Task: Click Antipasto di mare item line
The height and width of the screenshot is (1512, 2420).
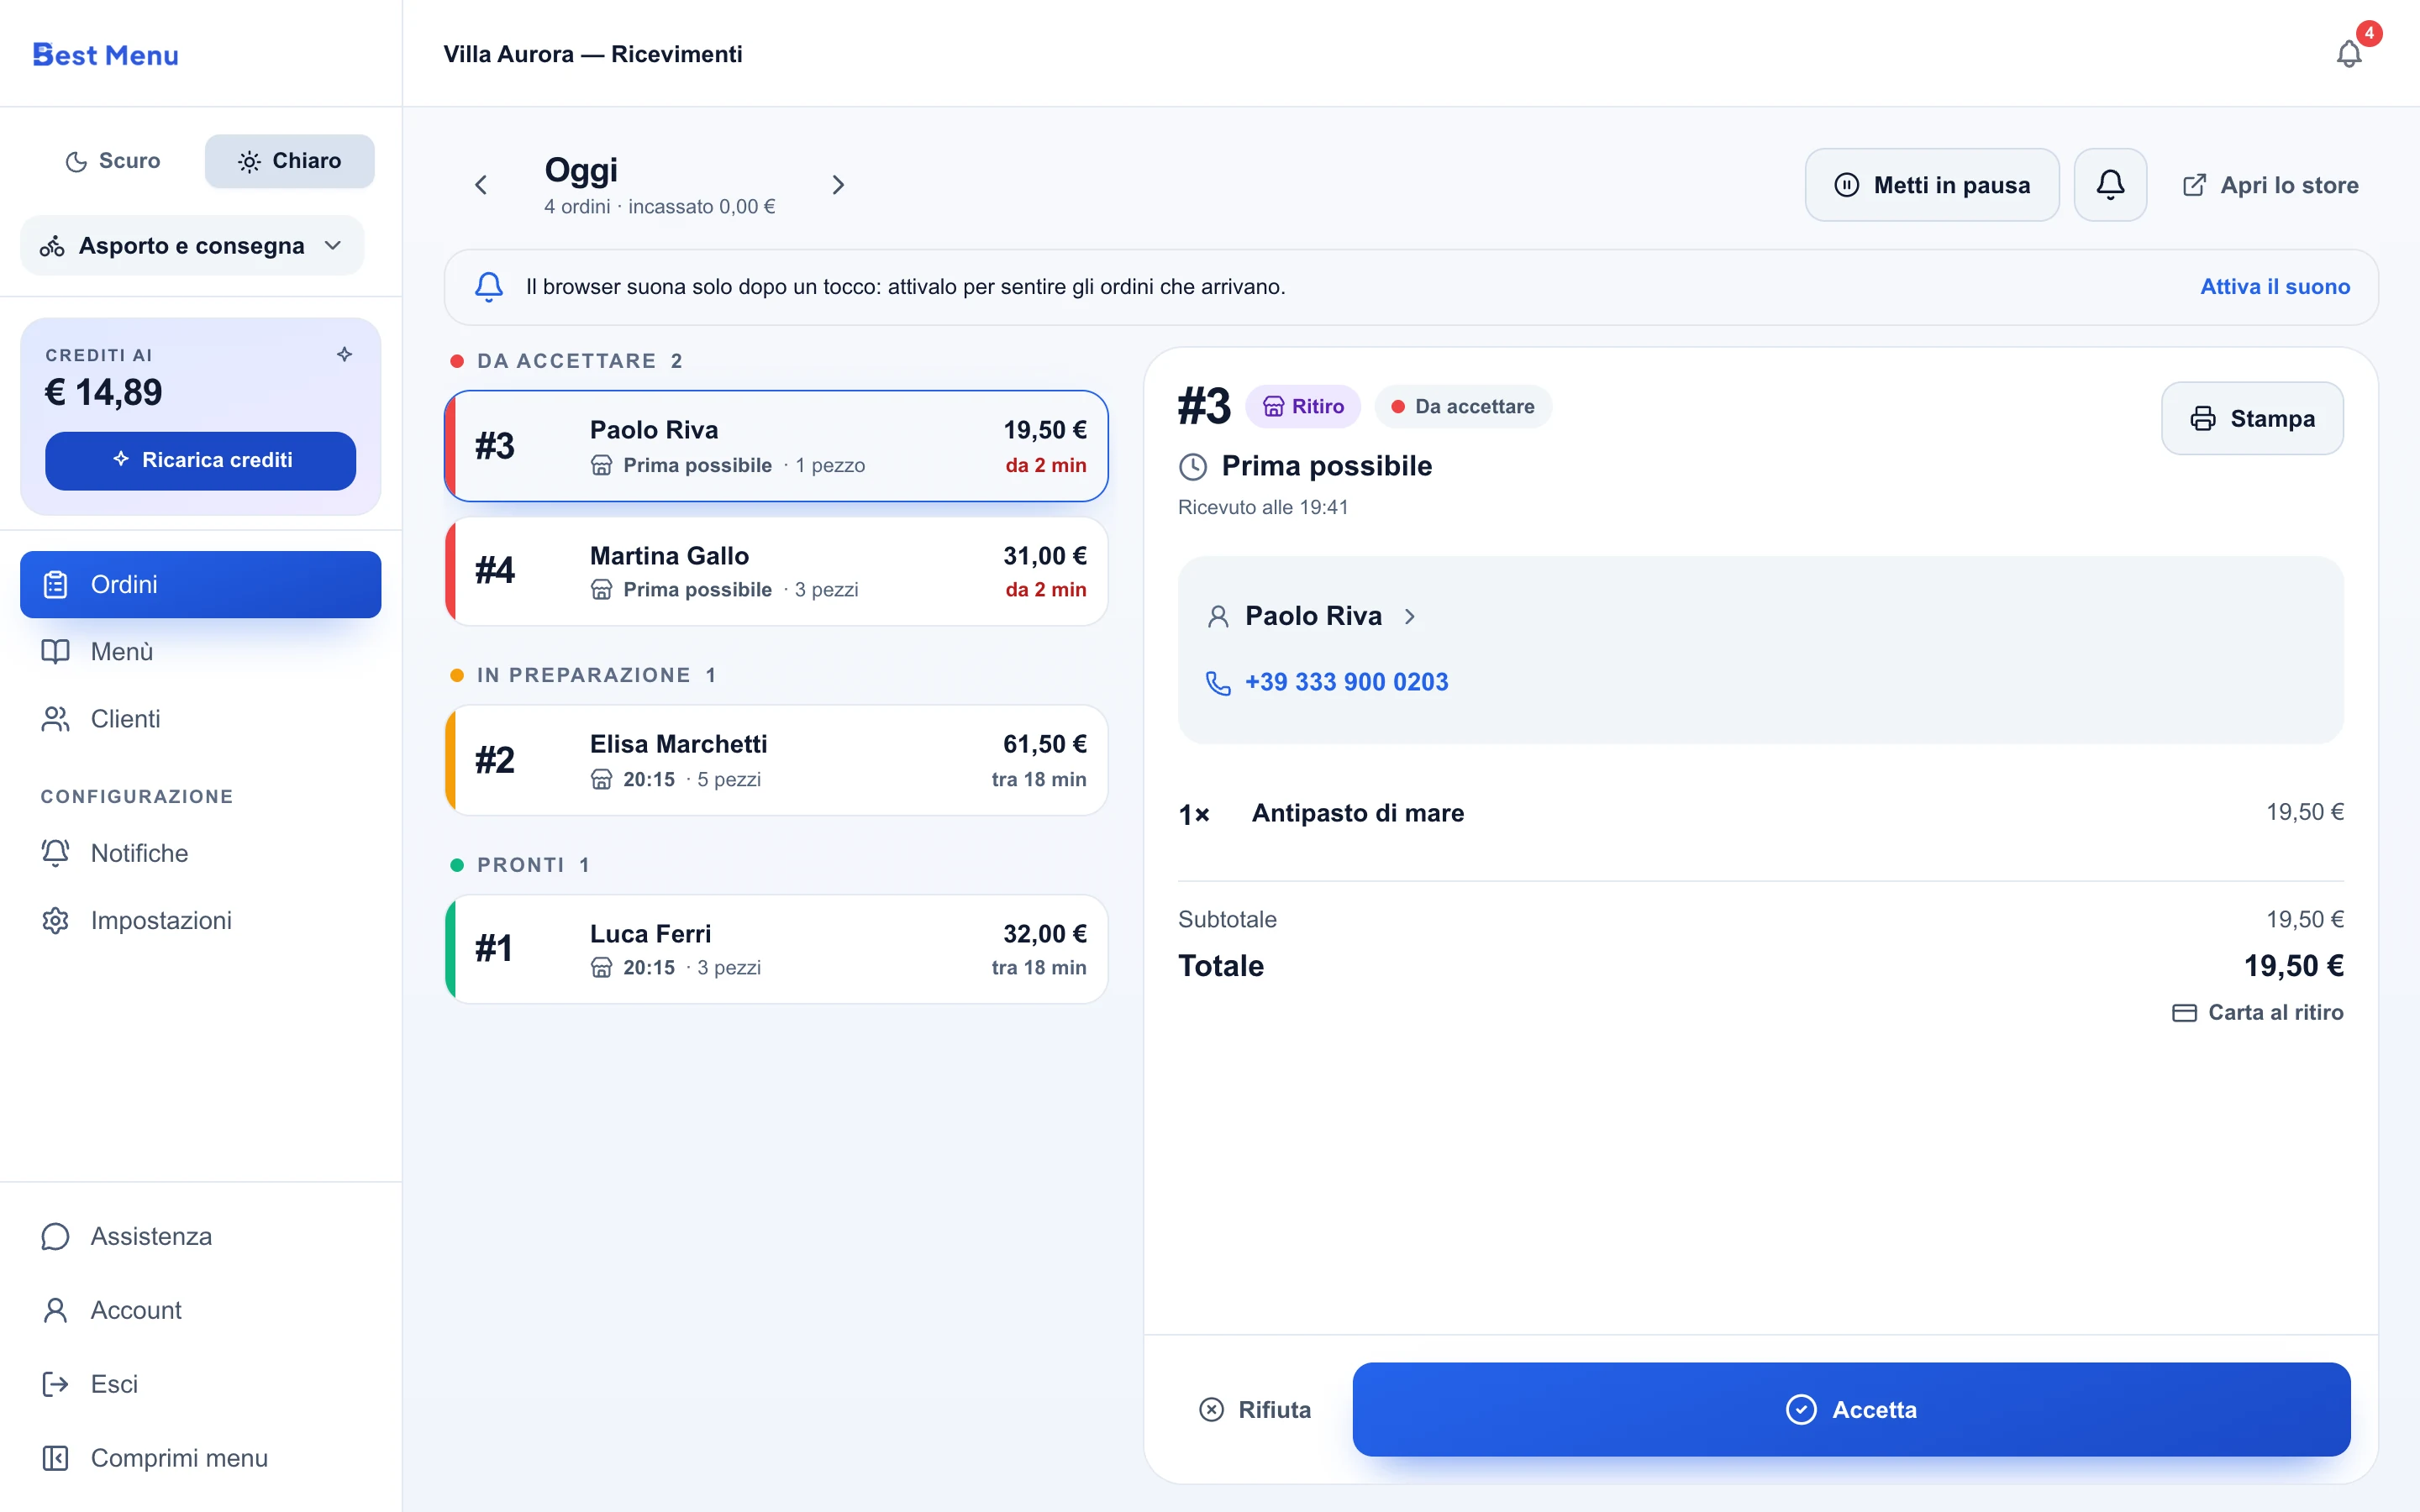Action: click(1760, 813)
